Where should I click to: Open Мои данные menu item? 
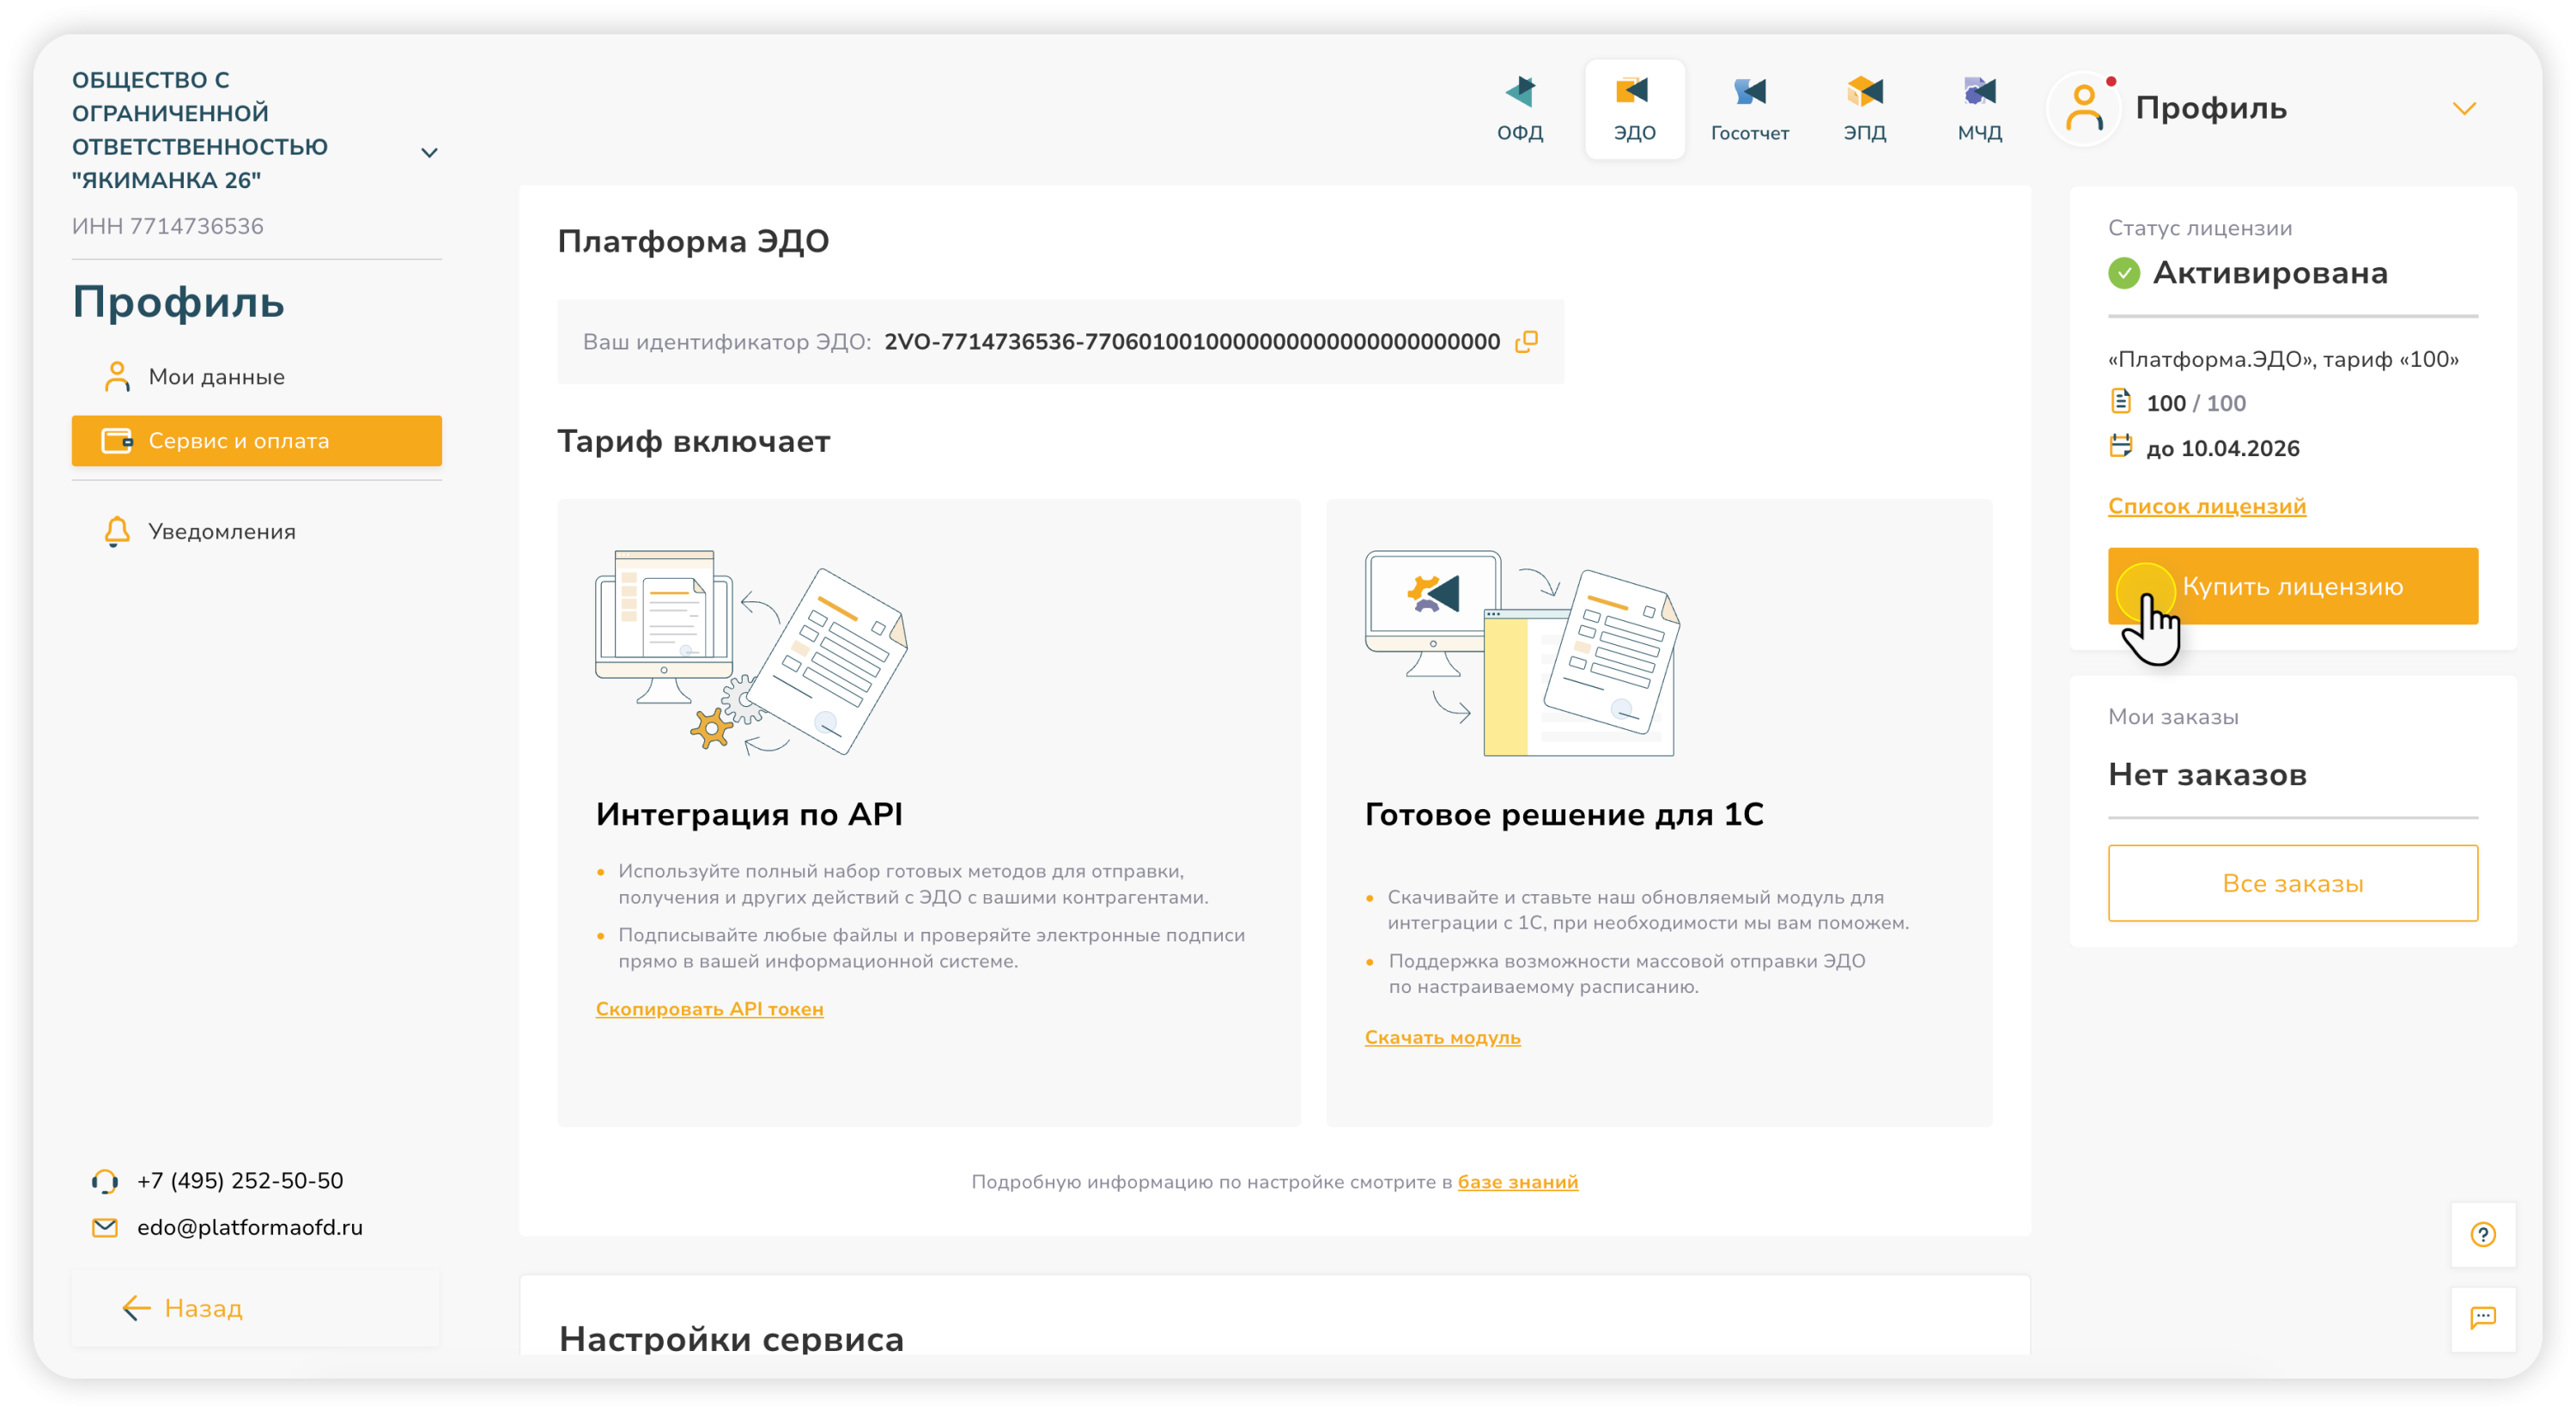[x=216, y=377]
